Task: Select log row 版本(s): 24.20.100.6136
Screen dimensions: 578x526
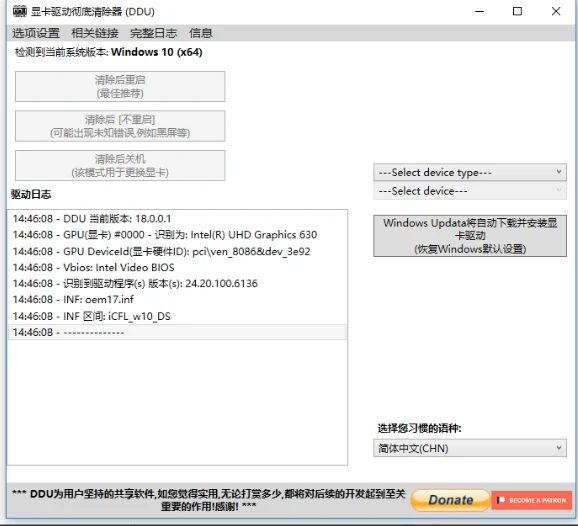Action: click(x=177, y=283)
